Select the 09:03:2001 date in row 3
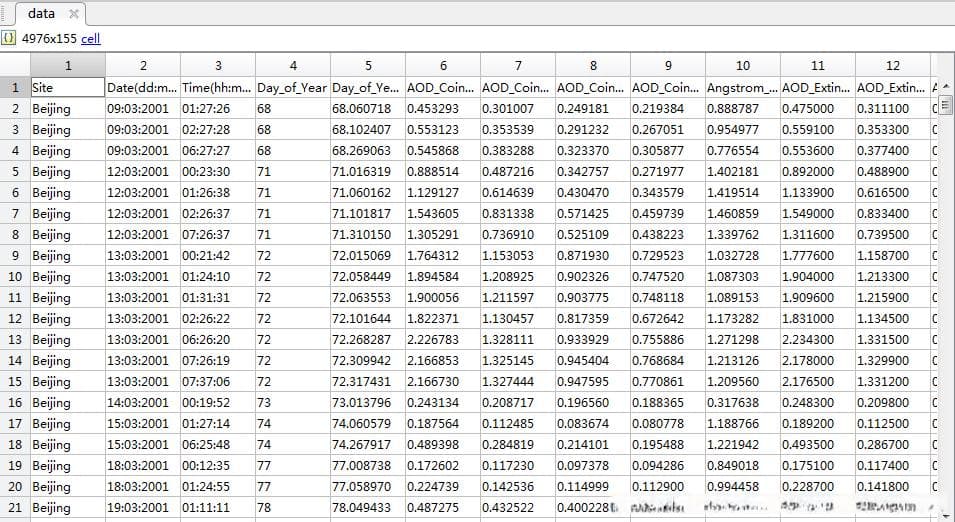The image size is (955, 522). (x=143, y=130)
